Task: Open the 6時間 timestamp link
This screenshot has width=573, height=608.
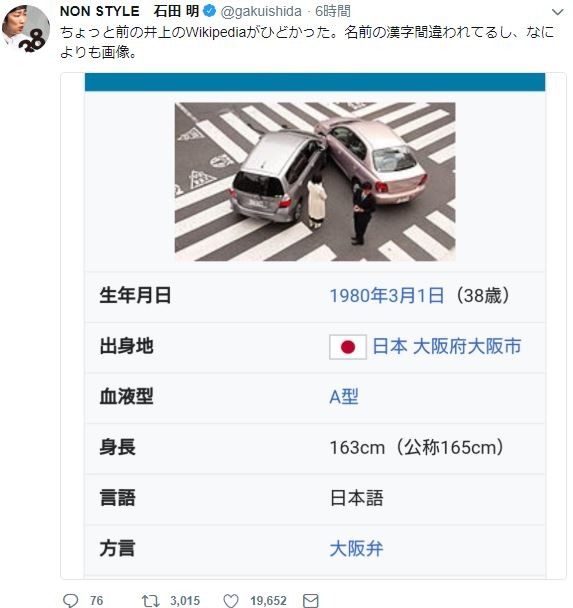Action: (x=333, y=11)
